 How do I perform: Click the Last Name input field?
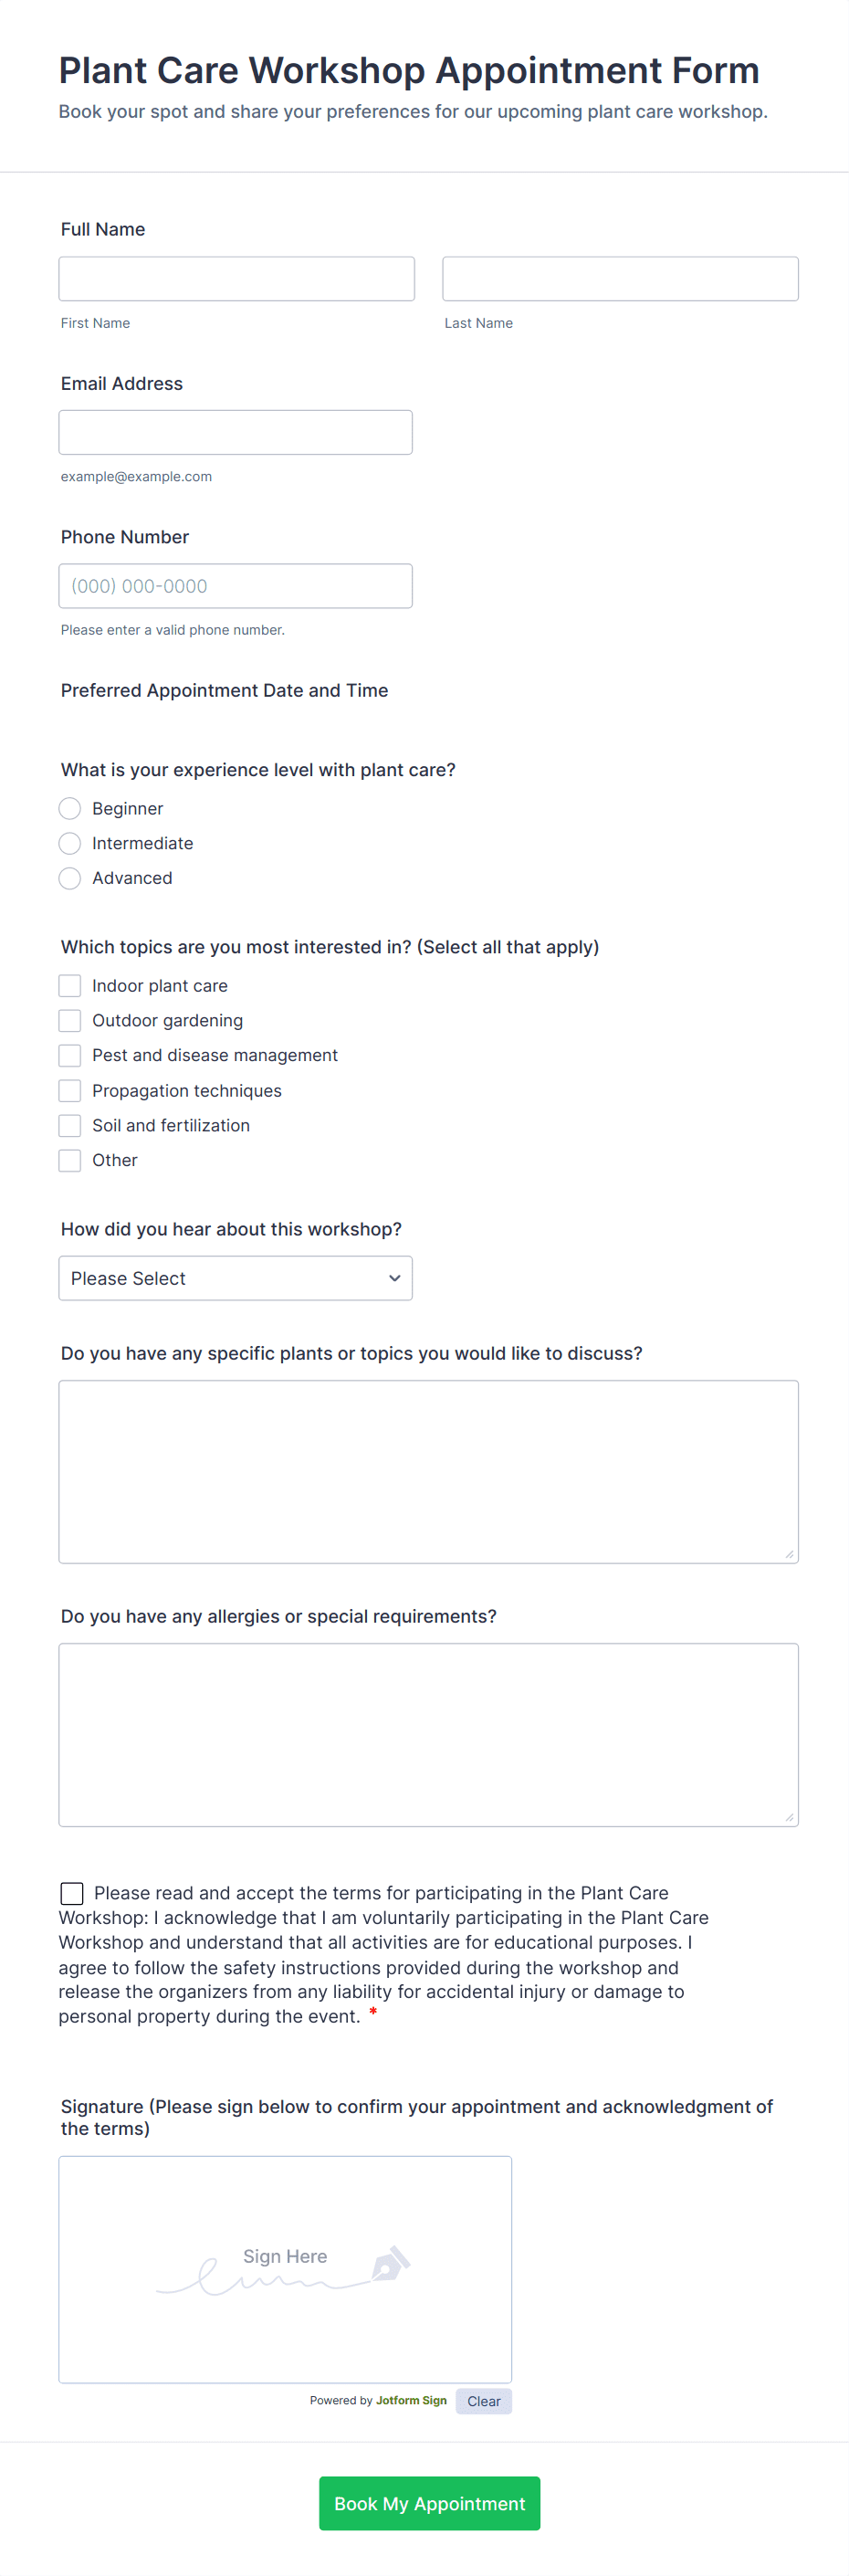point(620,279)
